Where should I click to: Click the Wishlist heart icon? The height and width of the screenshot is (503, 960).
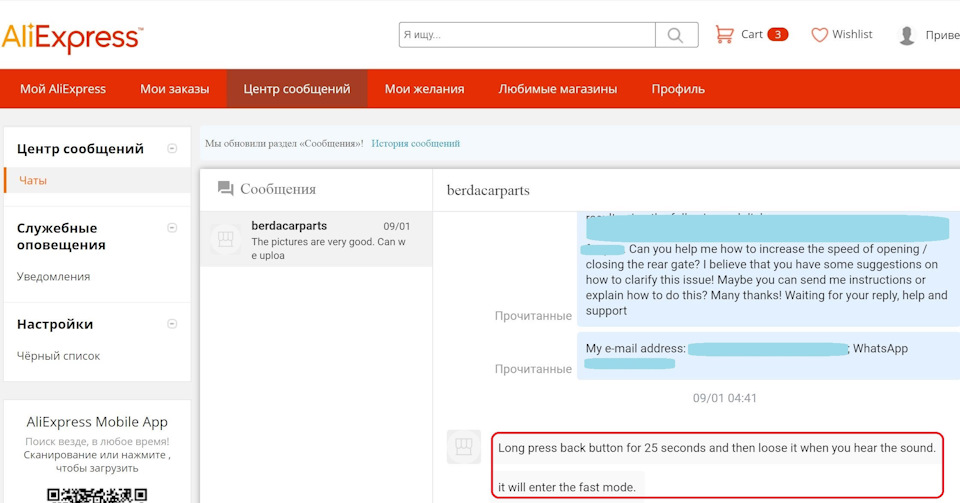pos(819,35)
